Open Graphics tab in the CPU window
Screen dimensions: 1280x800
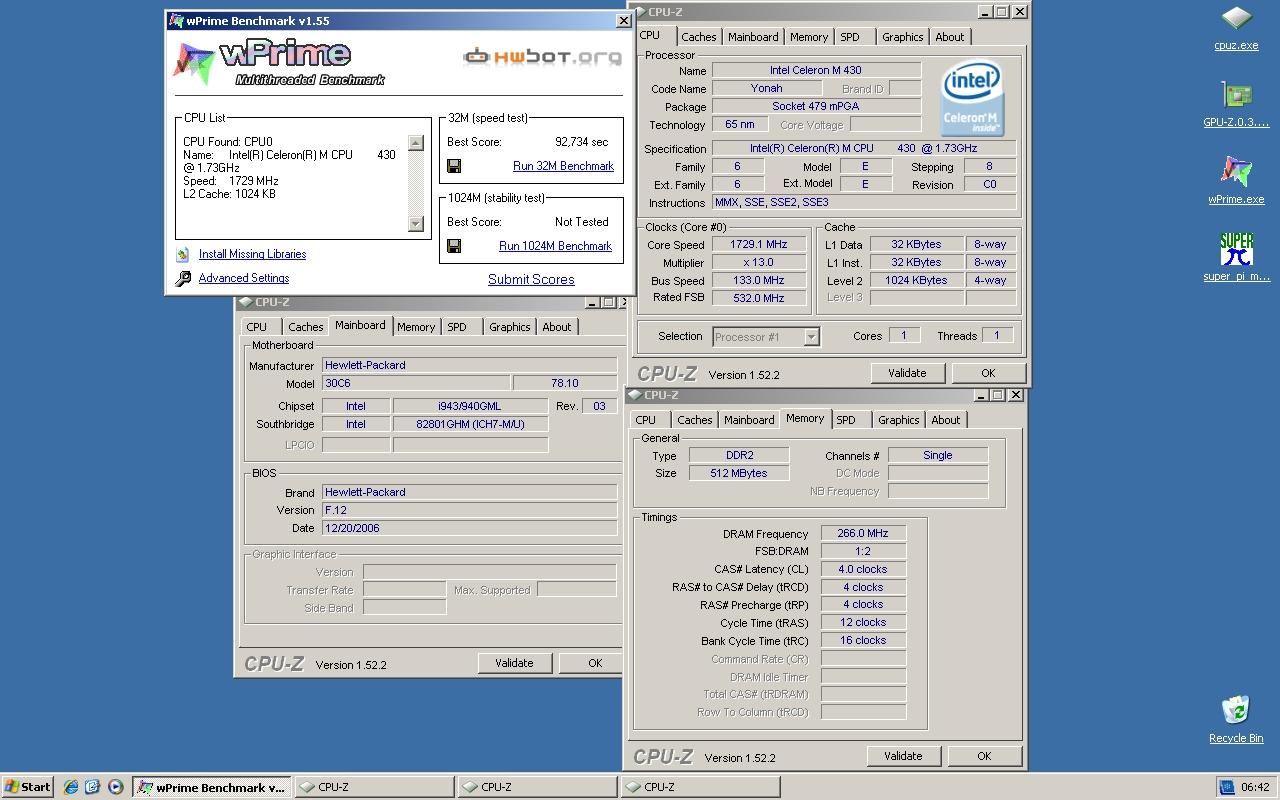tap(902, 37)
